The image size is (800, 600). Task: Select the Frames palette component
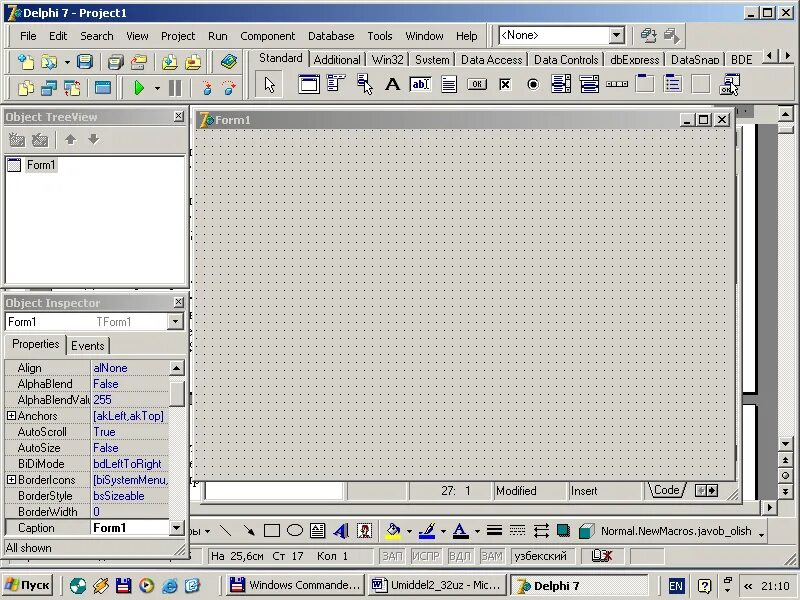click(x=309, y=84)
